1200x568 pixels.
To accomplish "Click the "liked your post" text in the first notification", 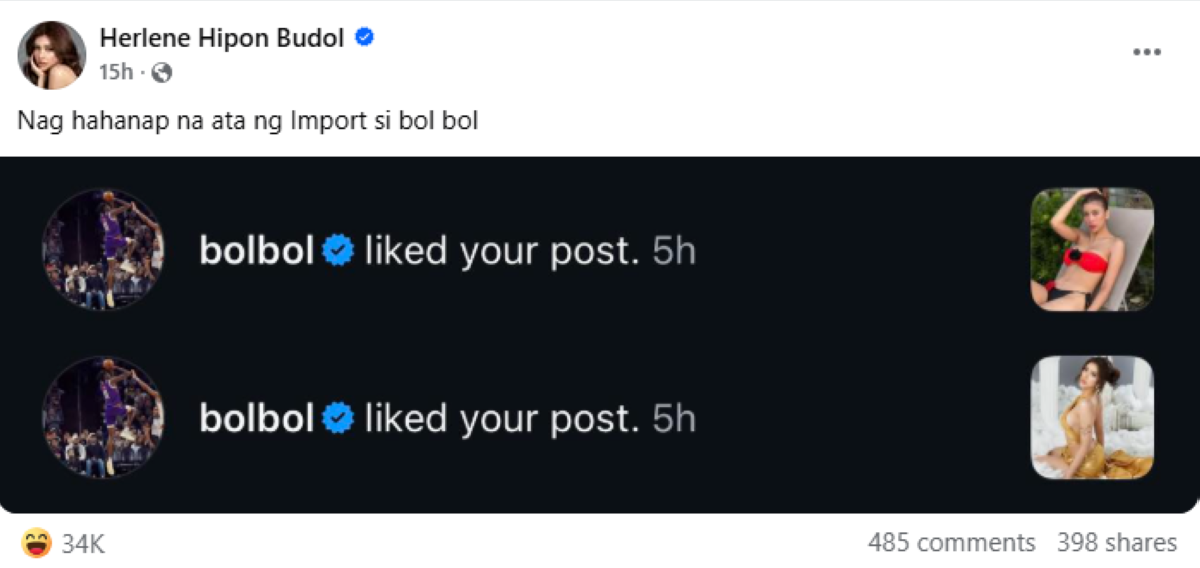I will click(501, 250).
